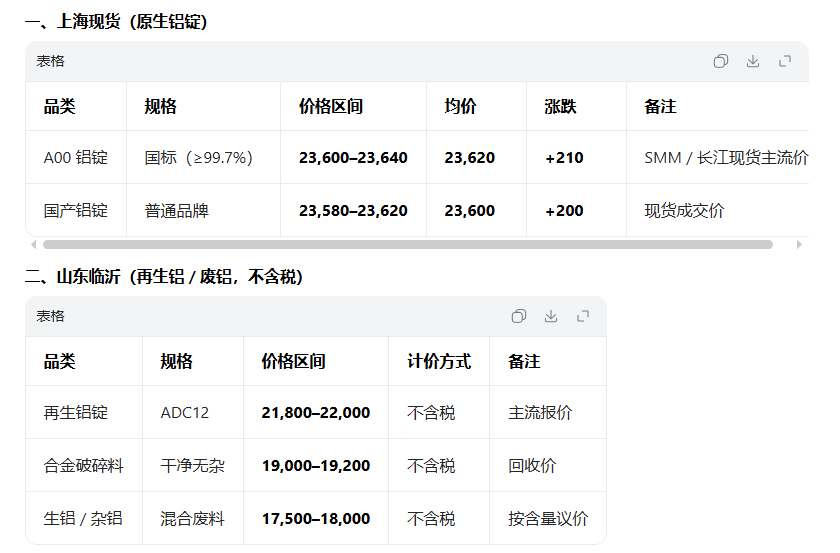Click the 一、上海现货 section heading
Screen dimensions: 840x553
coord(116,22)
